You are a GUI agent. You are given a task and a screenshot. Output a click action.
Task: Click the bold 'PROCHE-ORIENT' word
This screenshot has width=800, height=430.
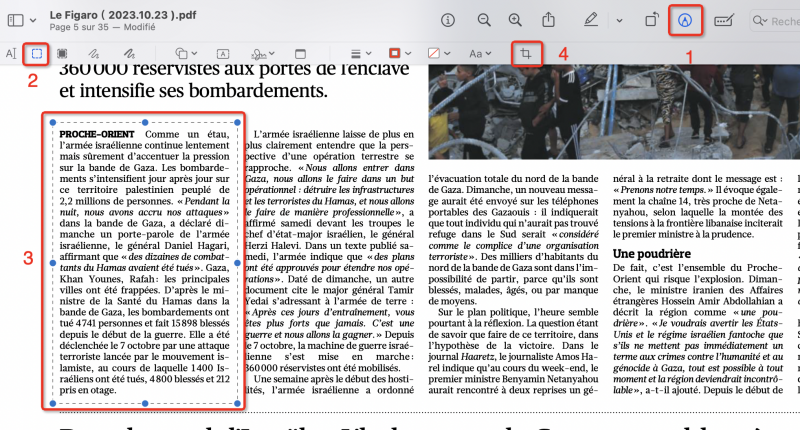coord(97,134)
